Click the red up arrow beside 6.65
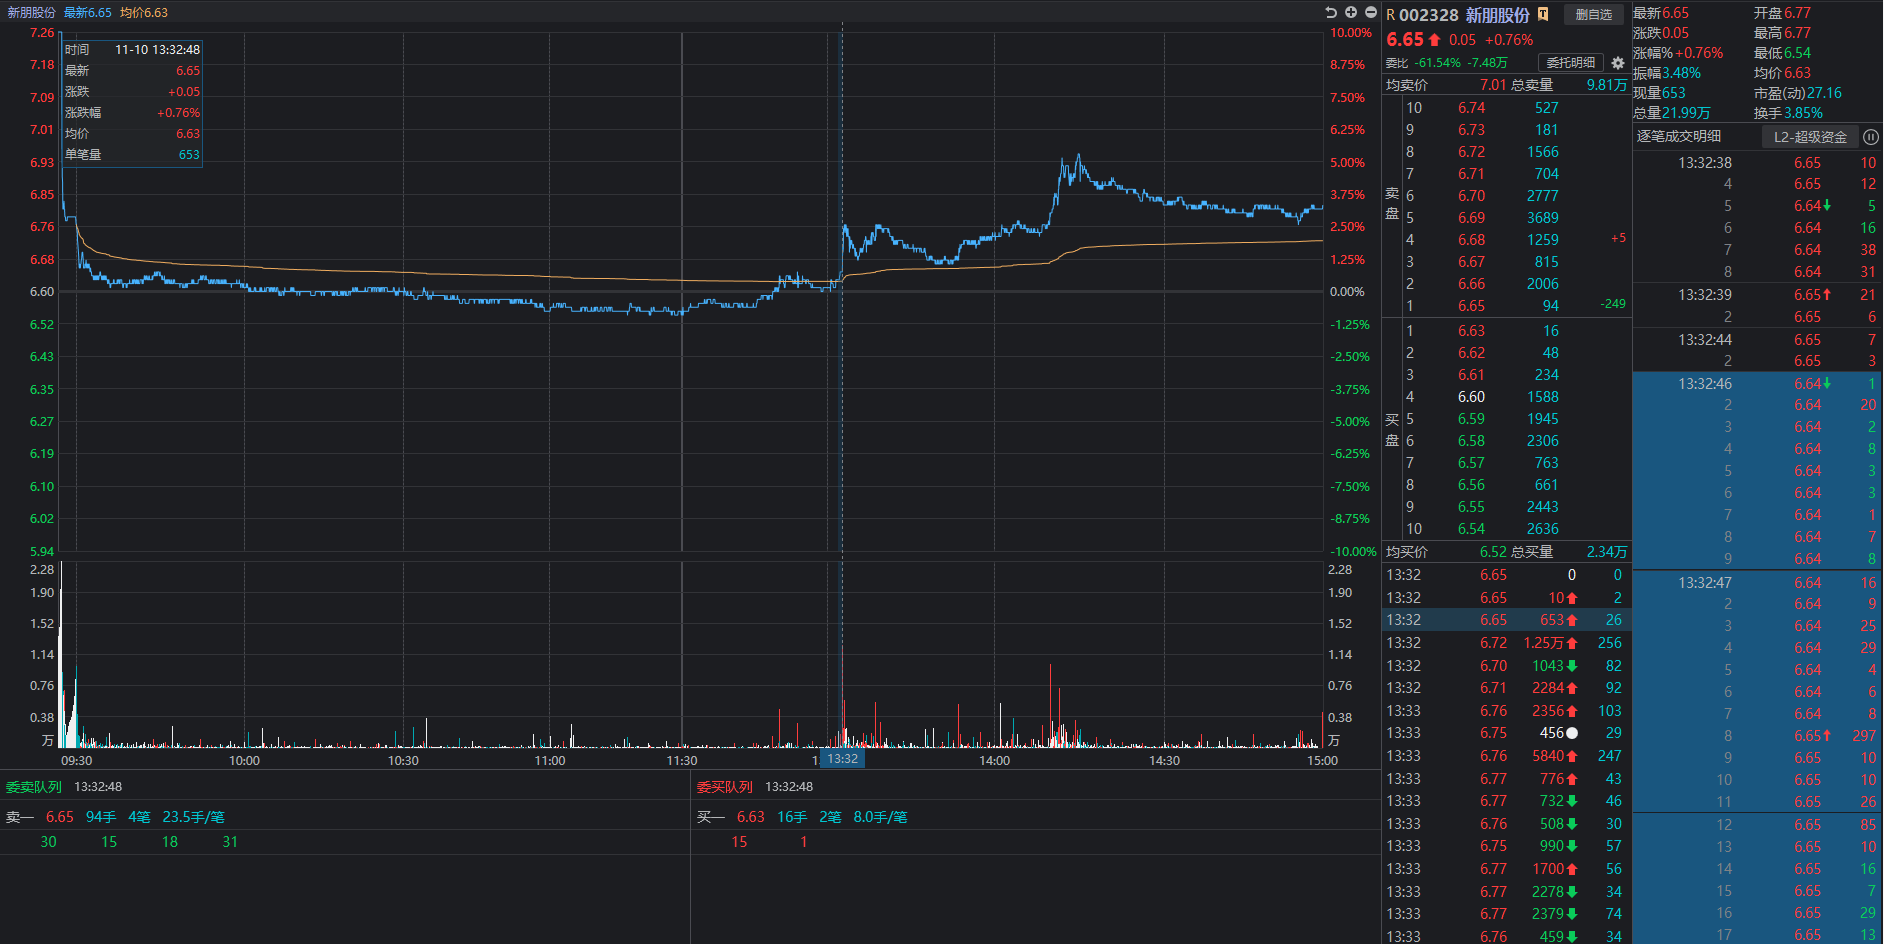Viewport: 1884px width, 944px height. [x=1435, y=40]
